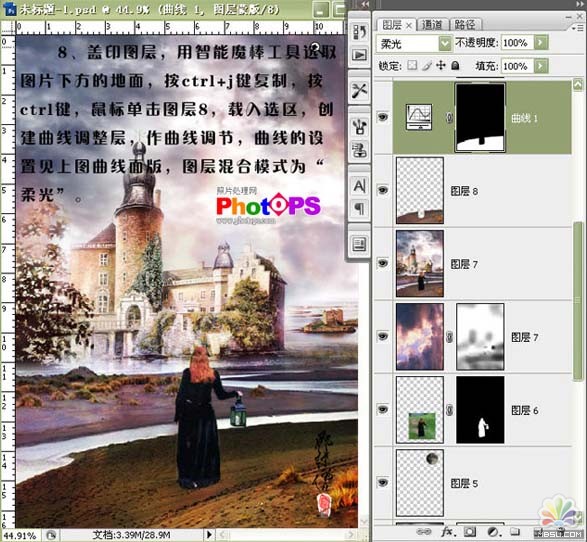Click the fx layer style icon
Image resolution: width=587 pixels, height=542 pixels.
click(x=447, y=532)
